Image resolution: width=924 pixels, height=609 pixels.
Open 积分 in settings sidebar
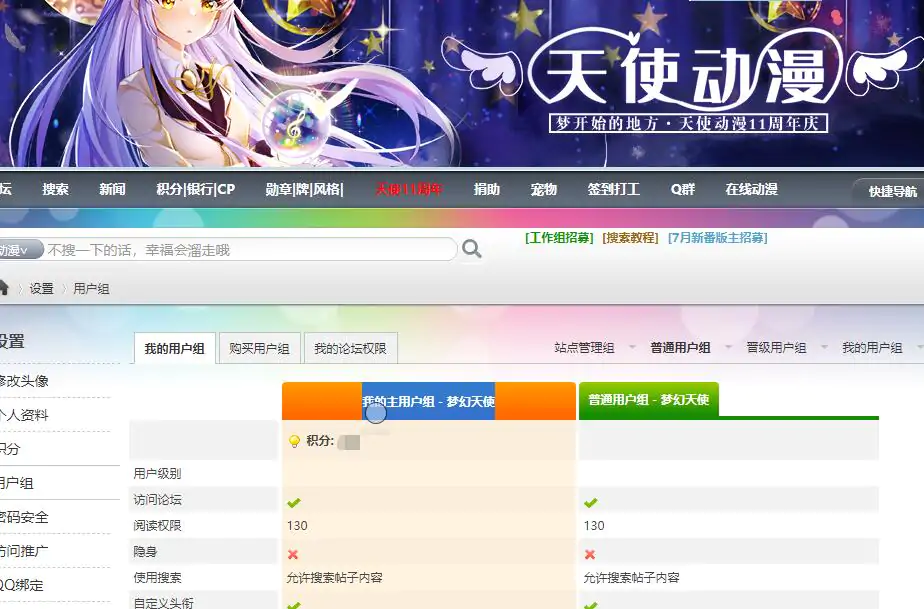[10, 449]
